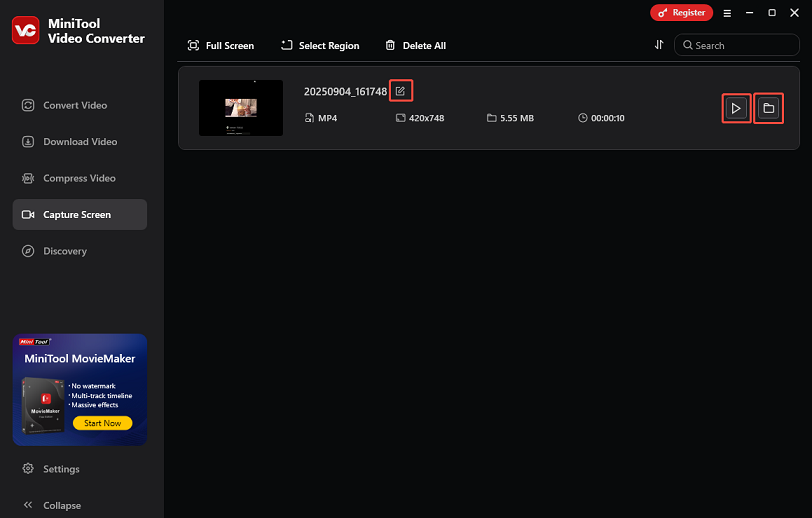Open the recording's folder location
812x518 pixels.
pos(768,108)
